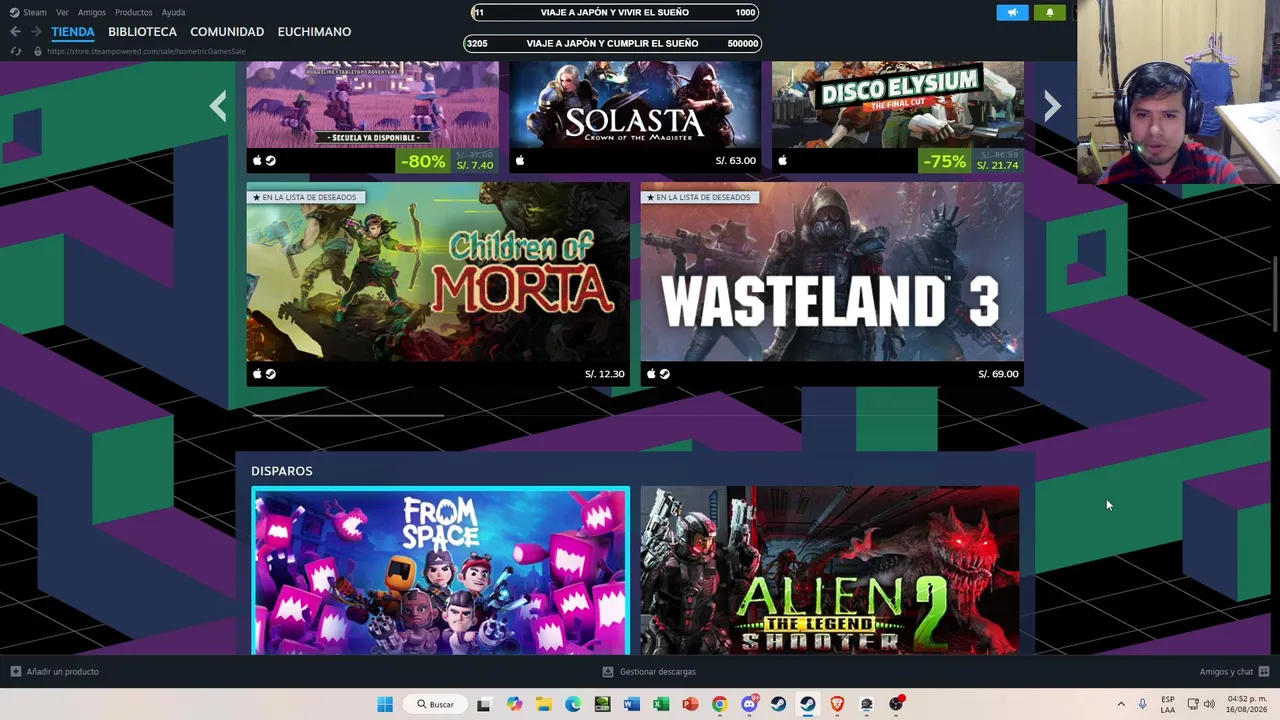Open the EUCHIMANO profile tab

pyautogui.click(x=314, y=32)
